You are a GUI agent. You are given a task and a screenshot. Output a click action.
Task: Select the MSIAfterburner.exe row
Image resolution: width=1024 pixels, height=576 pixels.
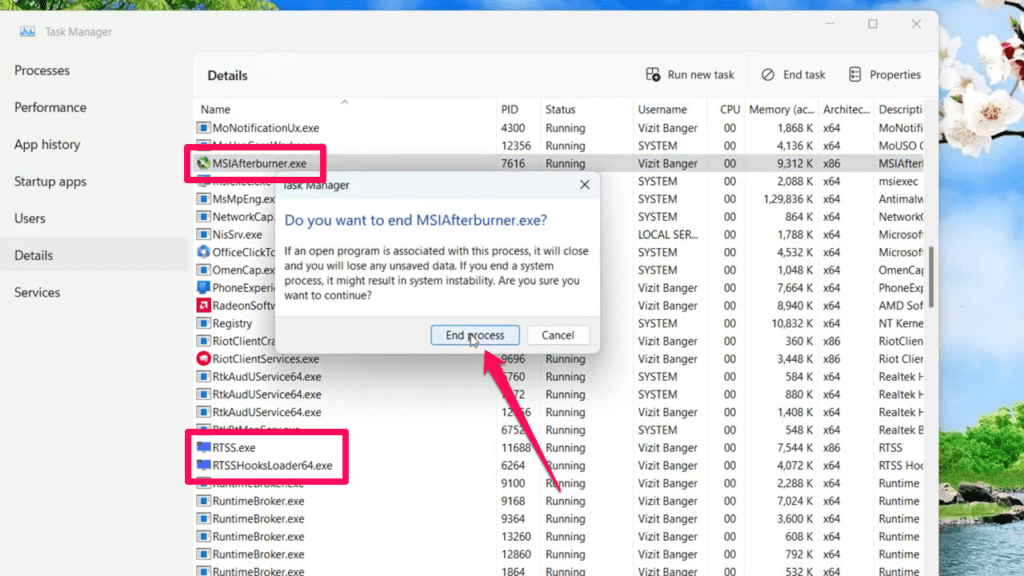click(x=560, y=163)
